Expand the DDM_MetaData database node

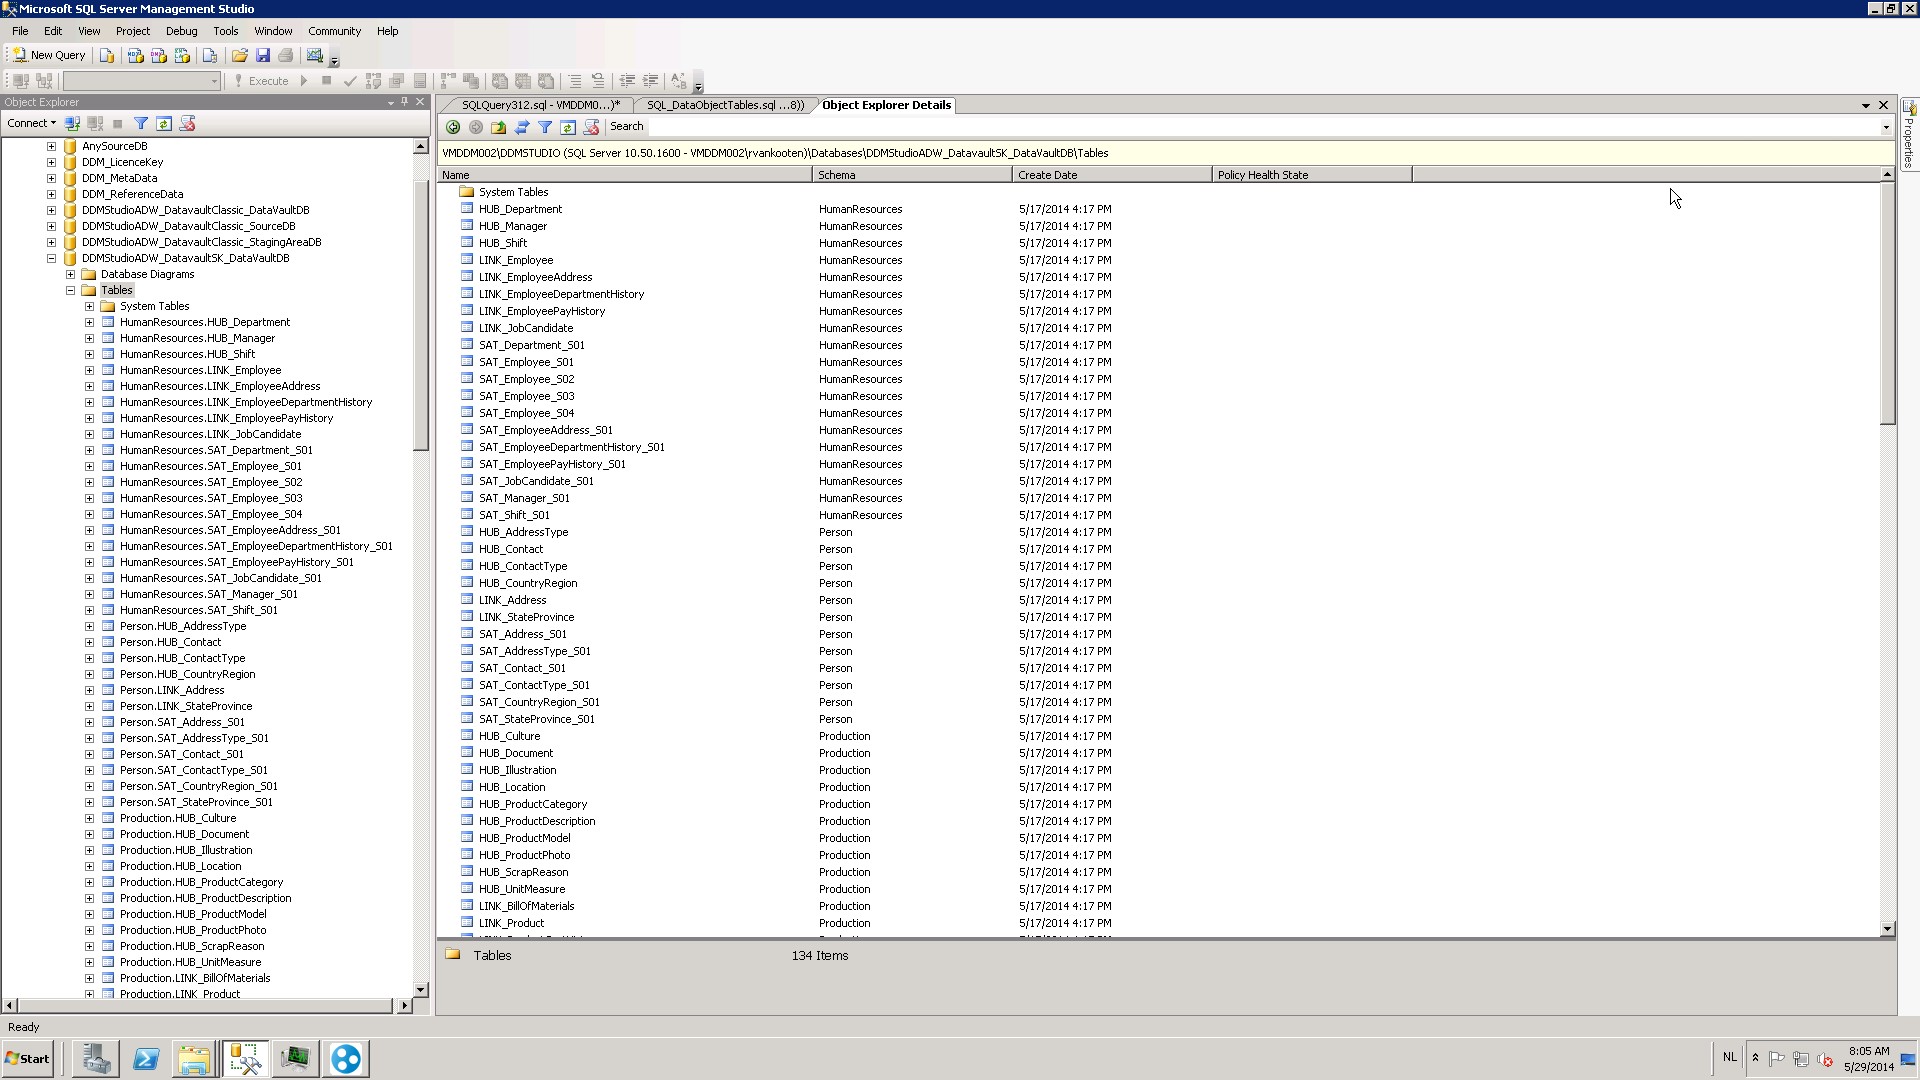click(51, 178)
